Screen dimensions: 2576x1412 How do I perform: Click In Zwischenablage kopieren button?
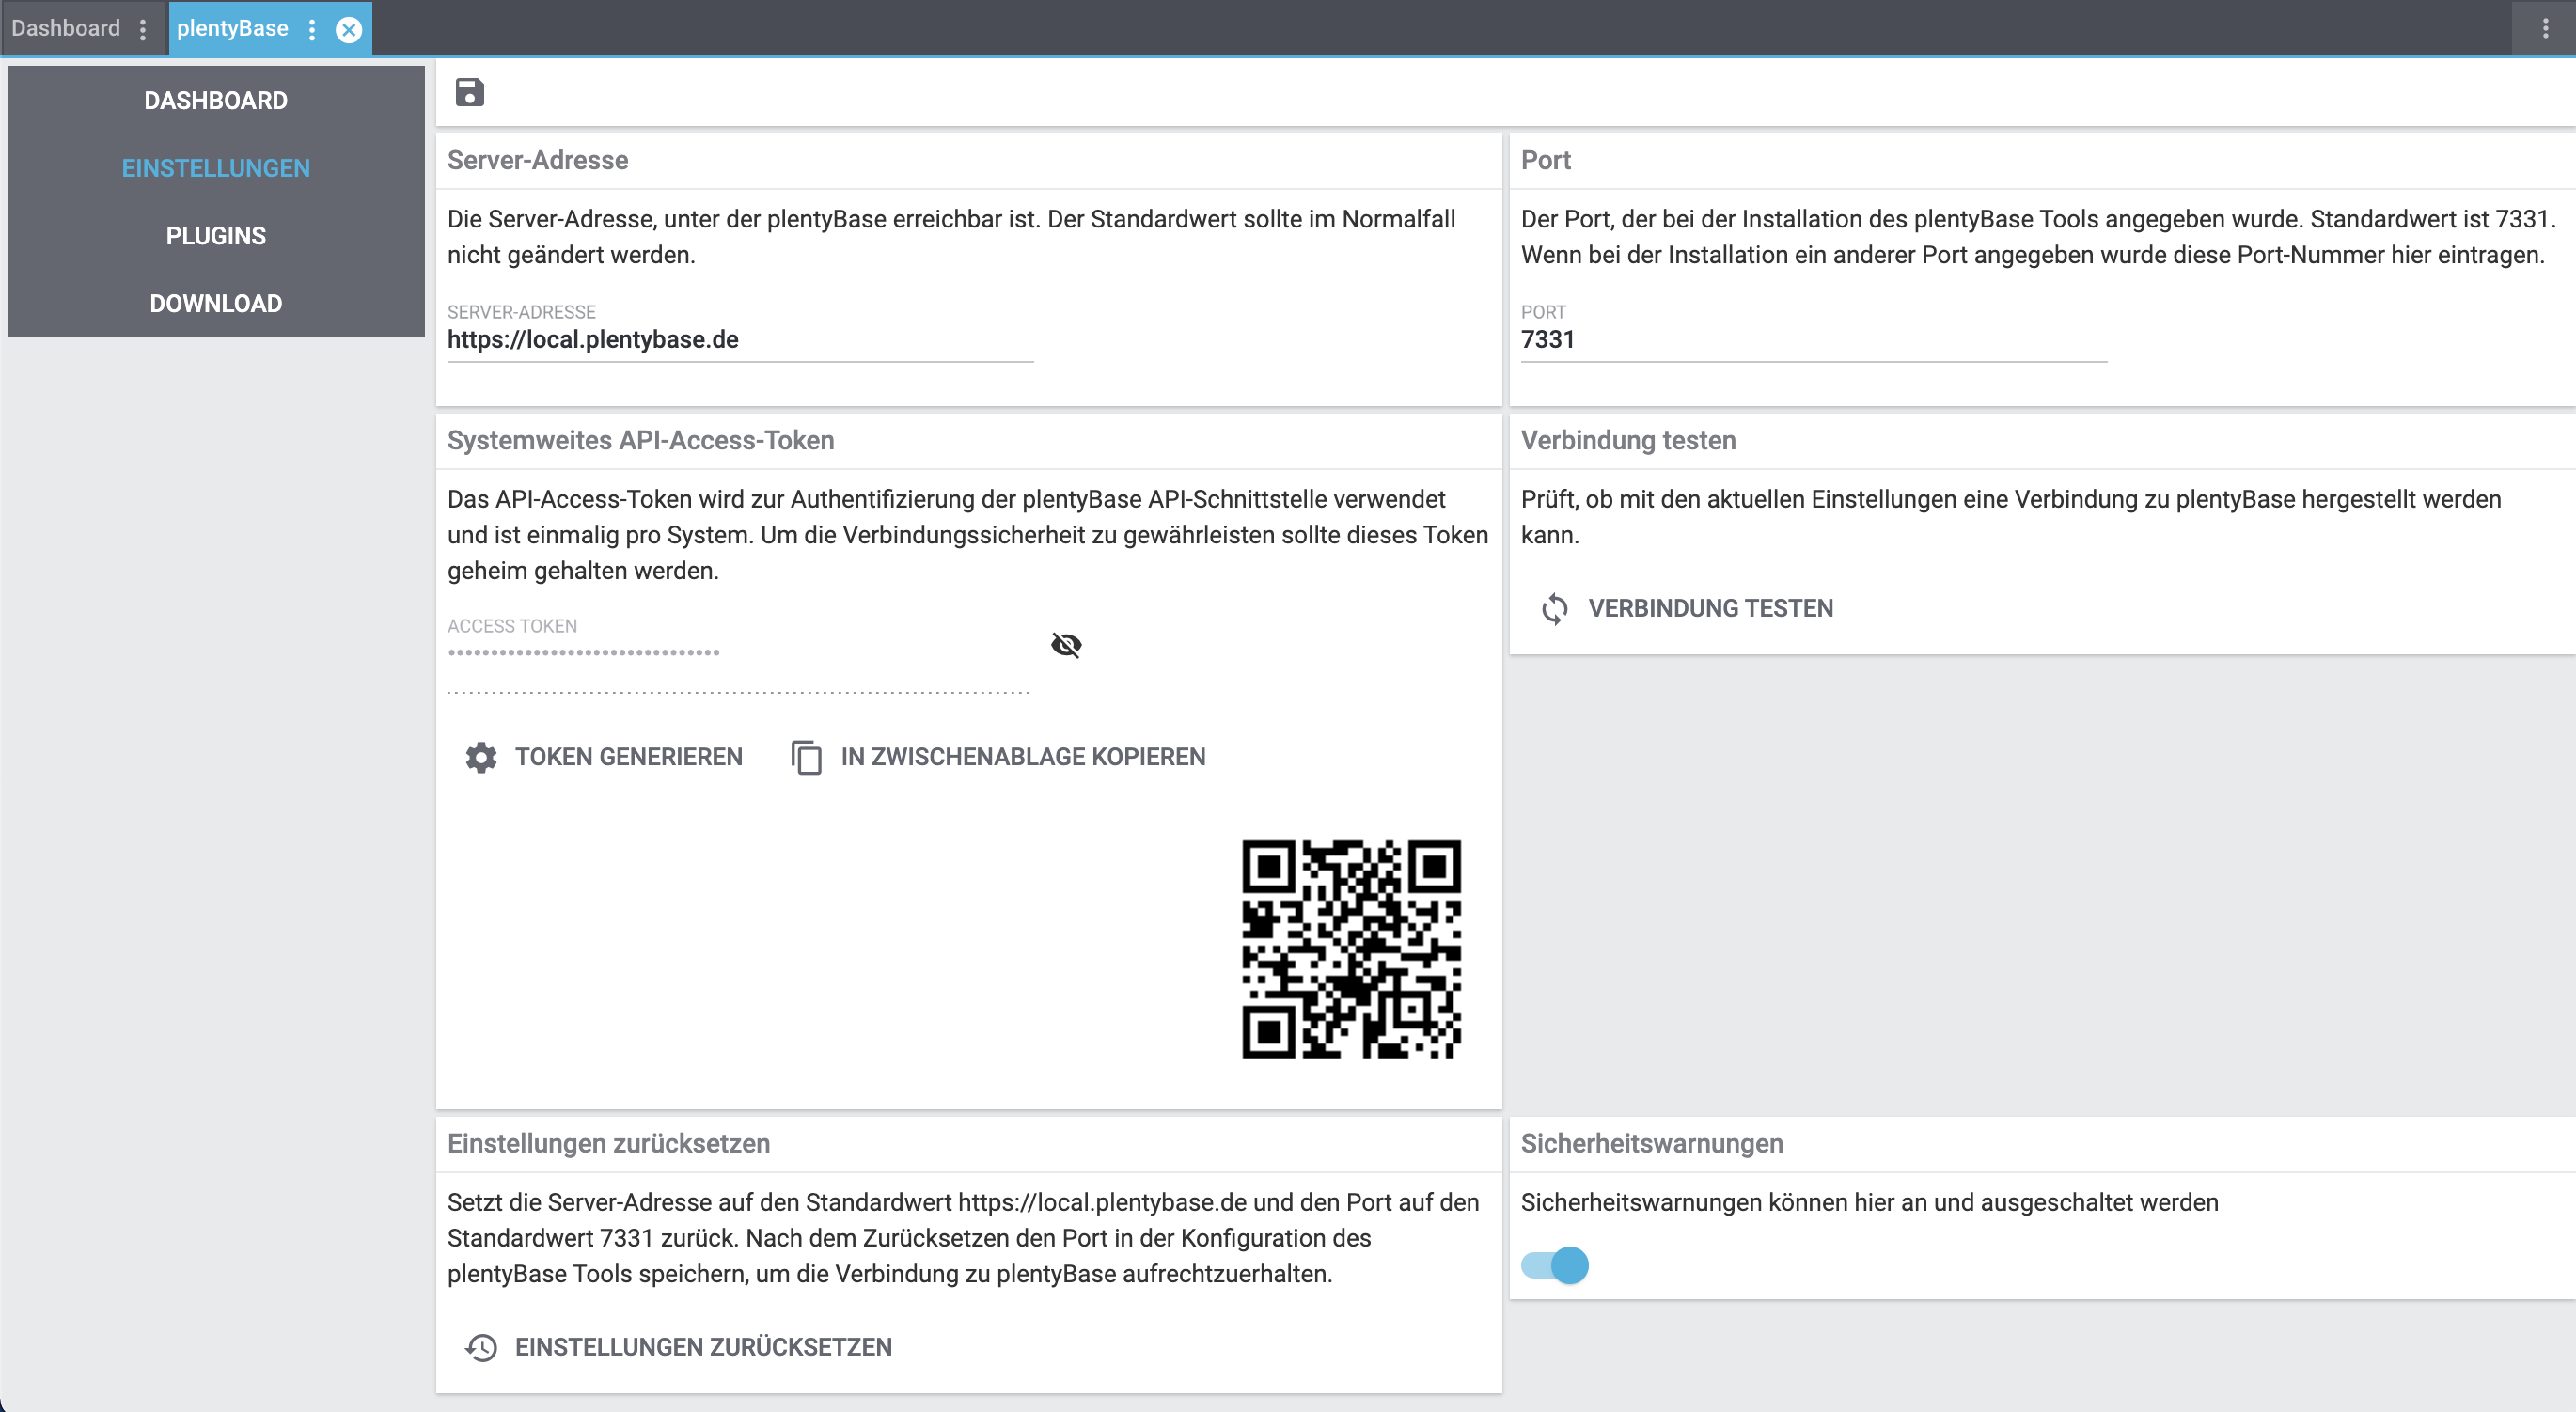pos(1022,757)
